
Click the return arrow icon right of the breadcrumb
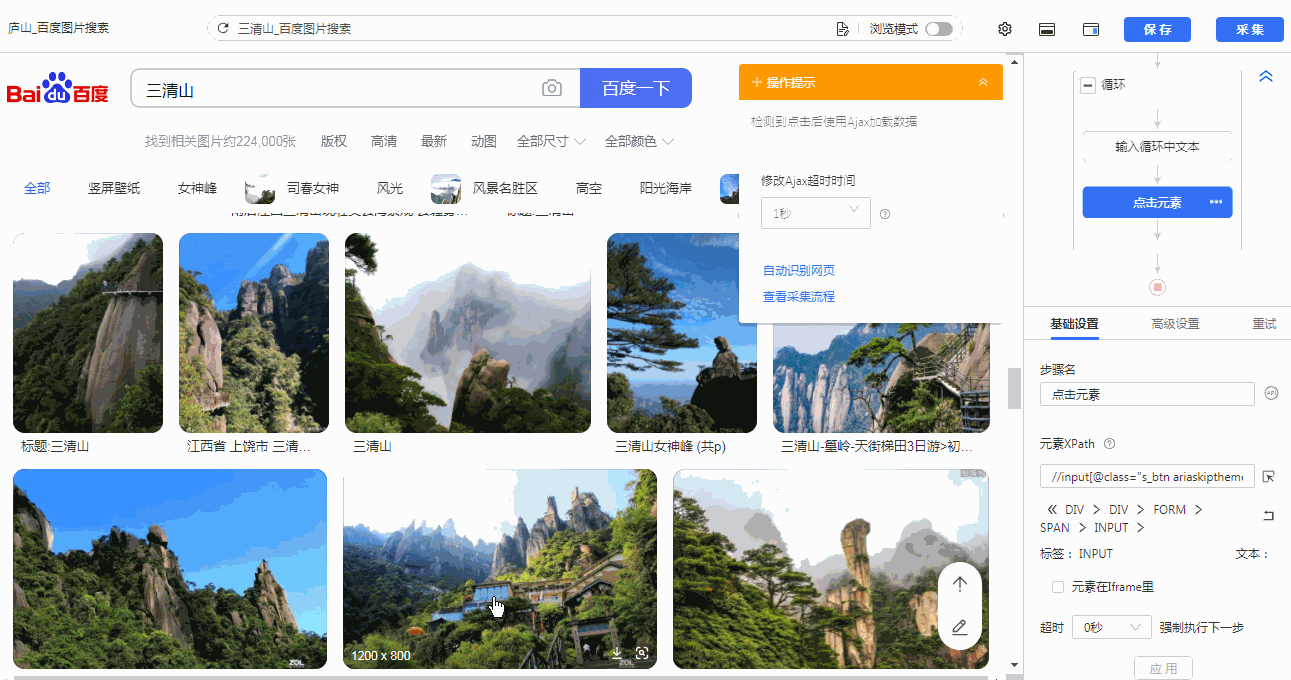pyautogui.click(x=1269, y=515)
